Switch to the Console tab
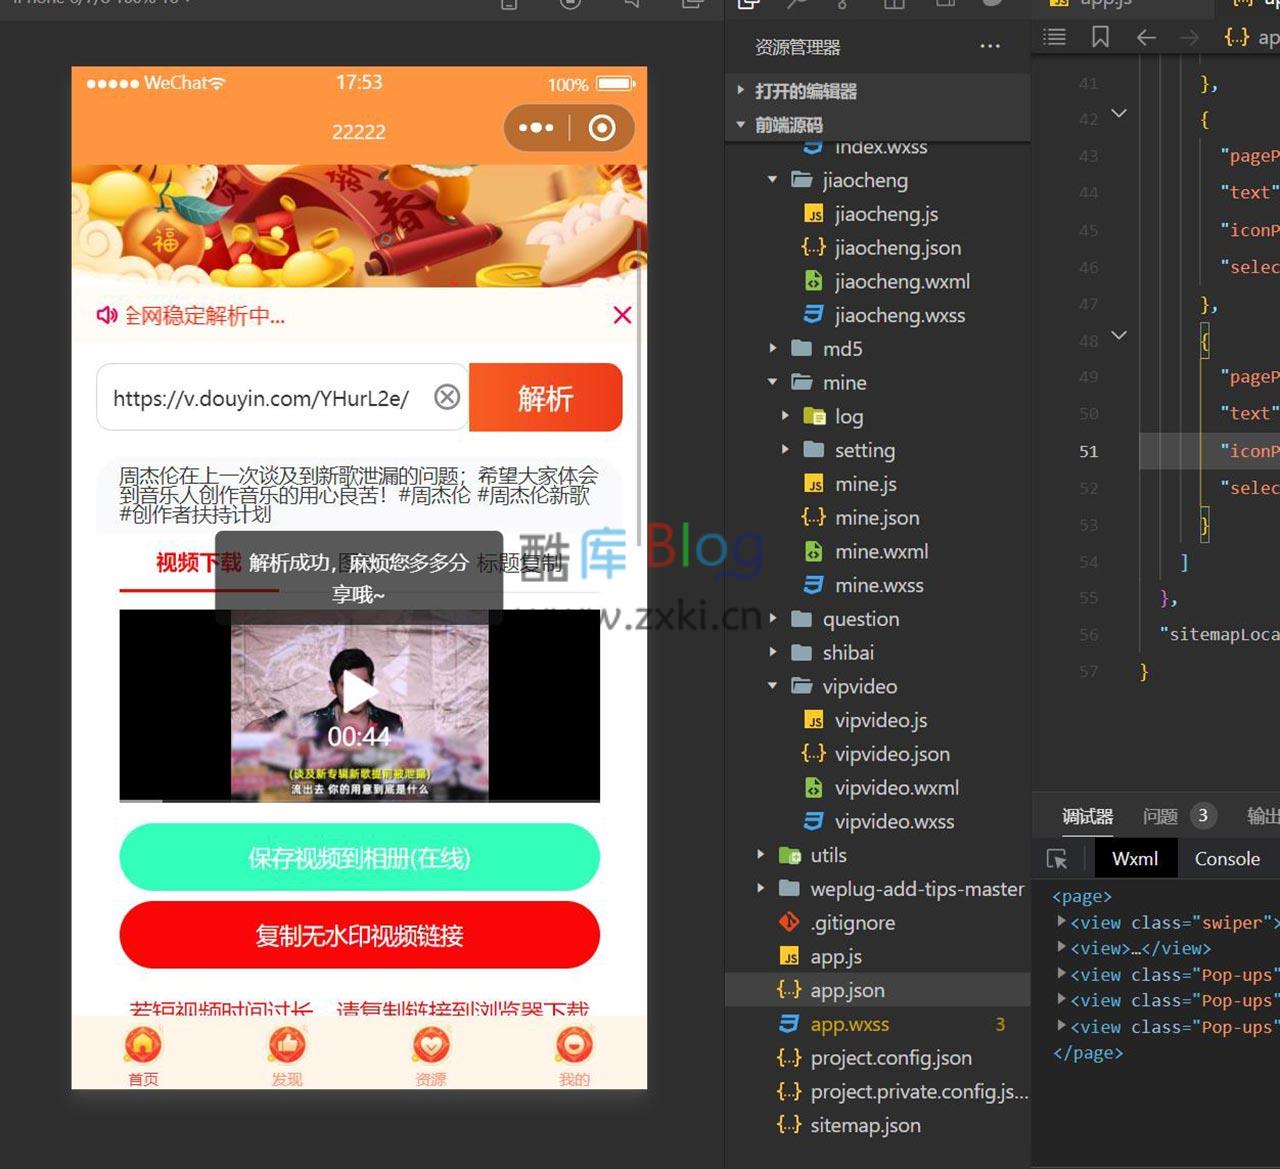The height and width of the screenshot is (1169, 1280). [x=1227, y=859]
